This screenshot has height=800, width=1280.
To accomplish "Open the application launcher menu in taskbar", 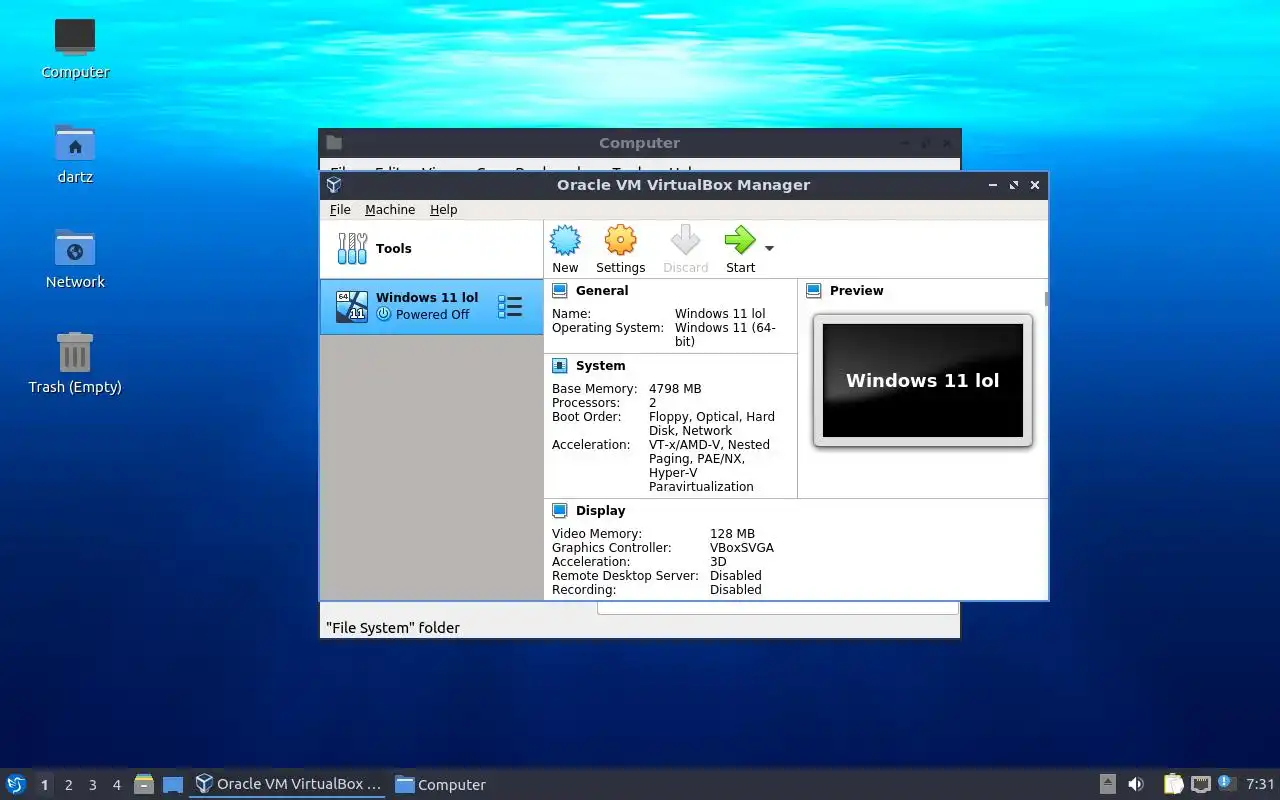I will (x=15, y=784).
